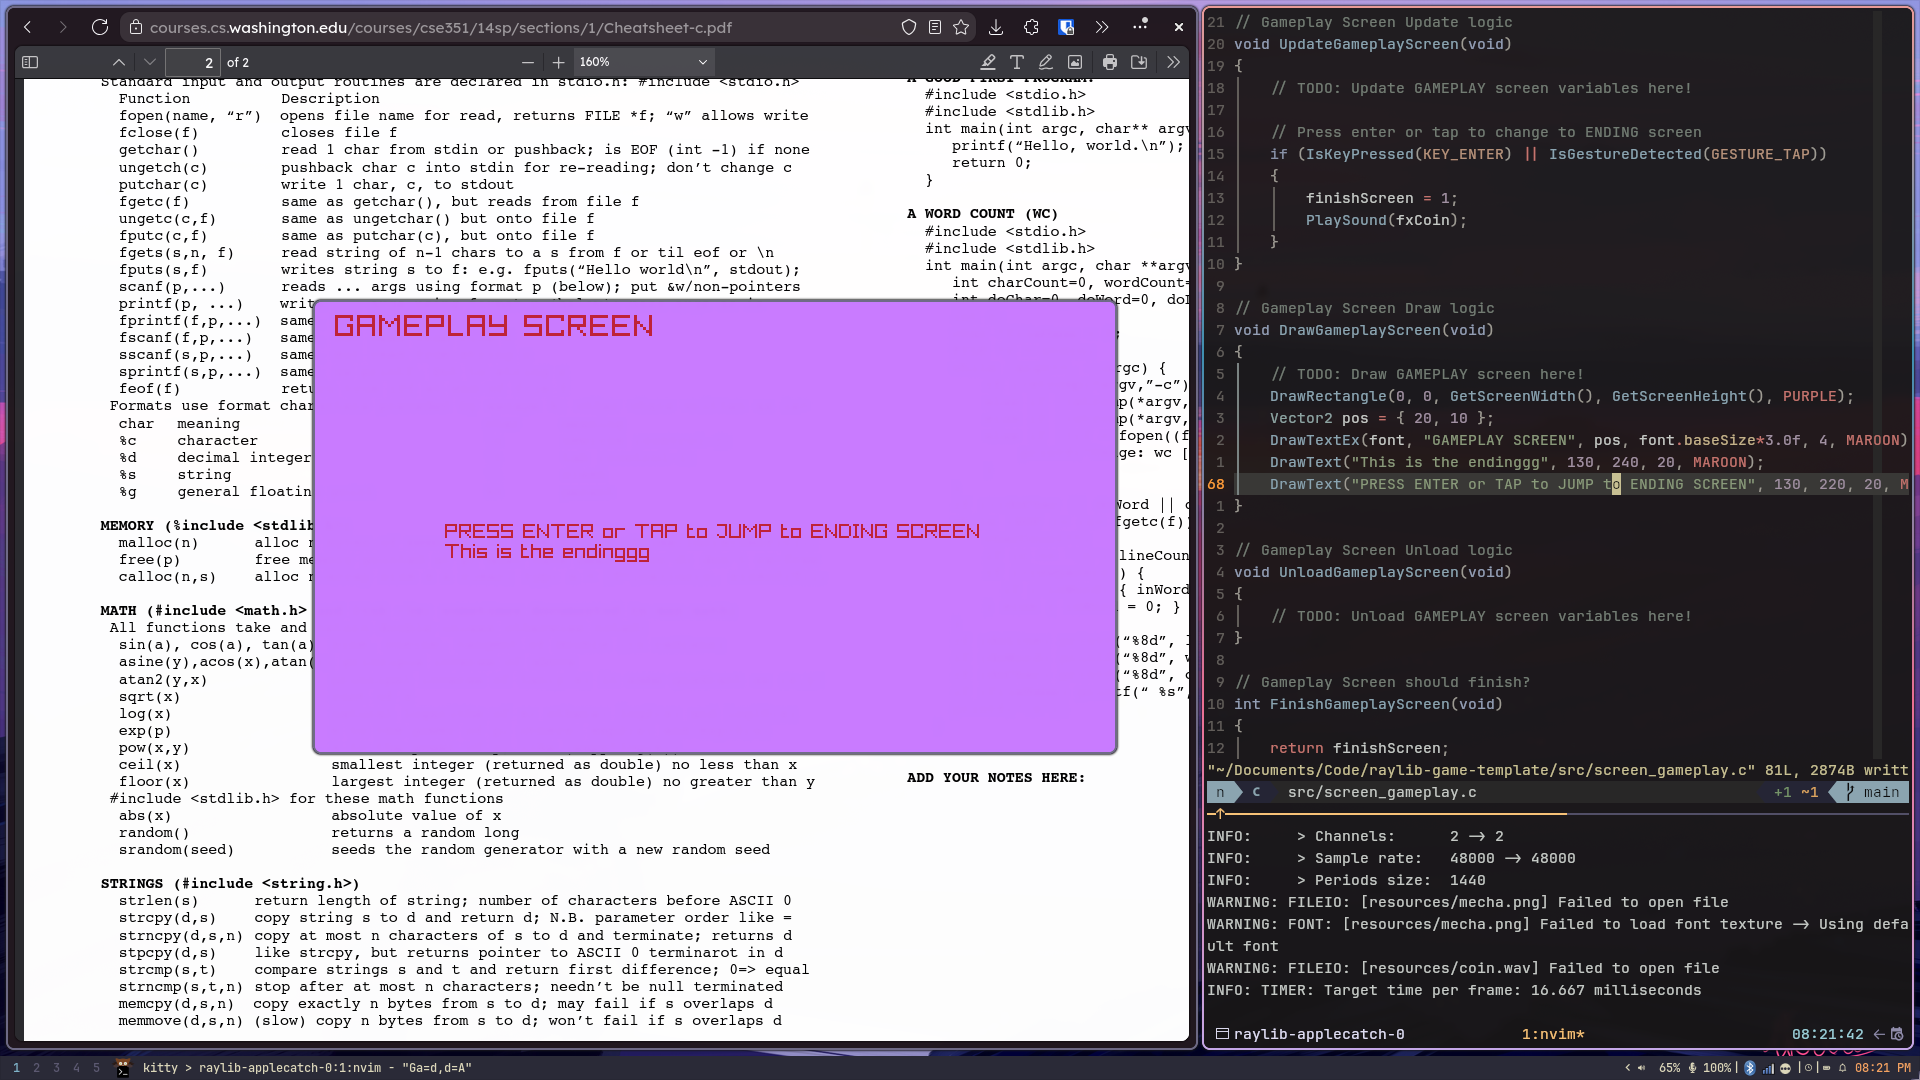Switch to workspace 3
This screenshot has width=1920, height=1080.
[x=56, y=1068]
